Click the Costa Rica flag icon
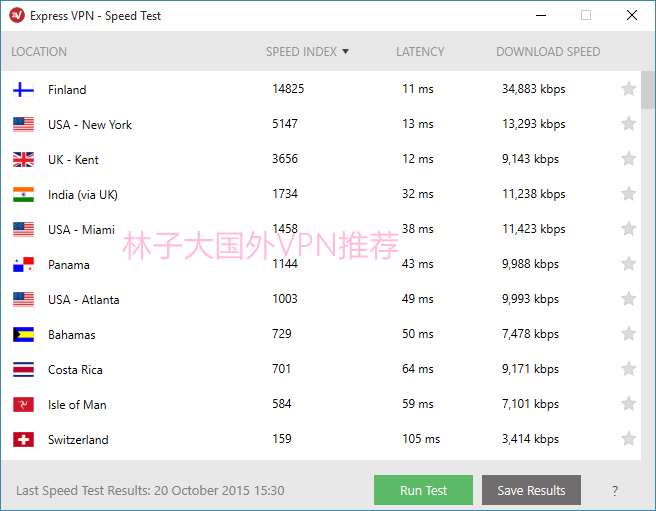This screenshot has width=656, height=511. [23, 370]
